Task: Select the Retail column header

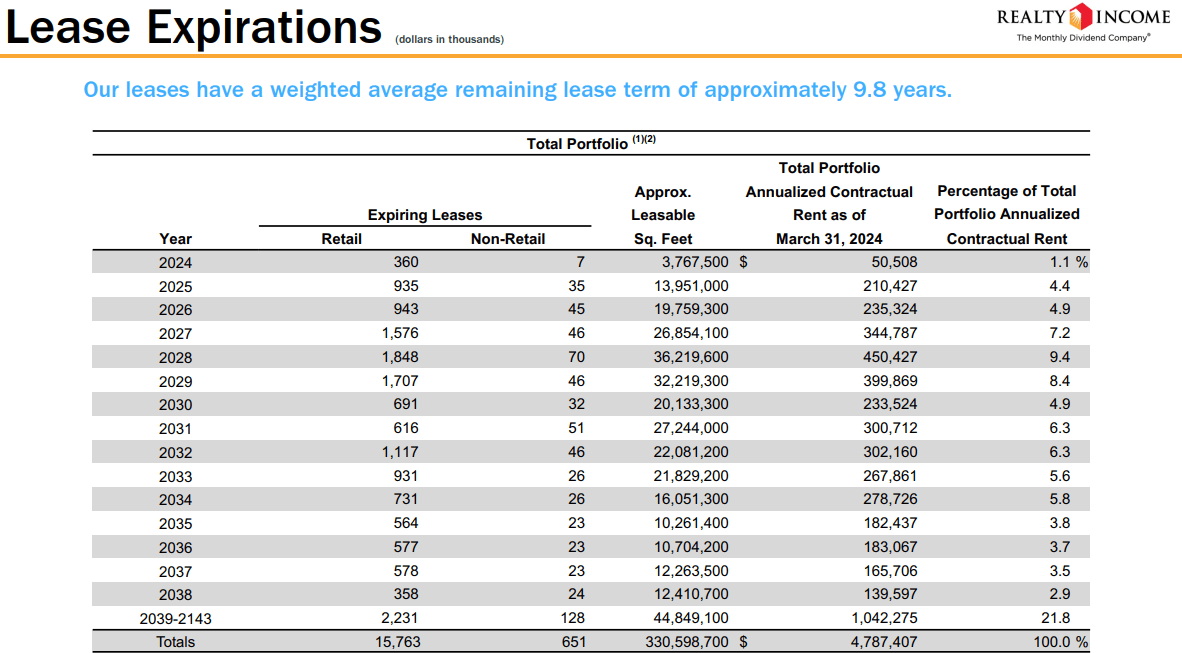Action: [x=343, y=238]
